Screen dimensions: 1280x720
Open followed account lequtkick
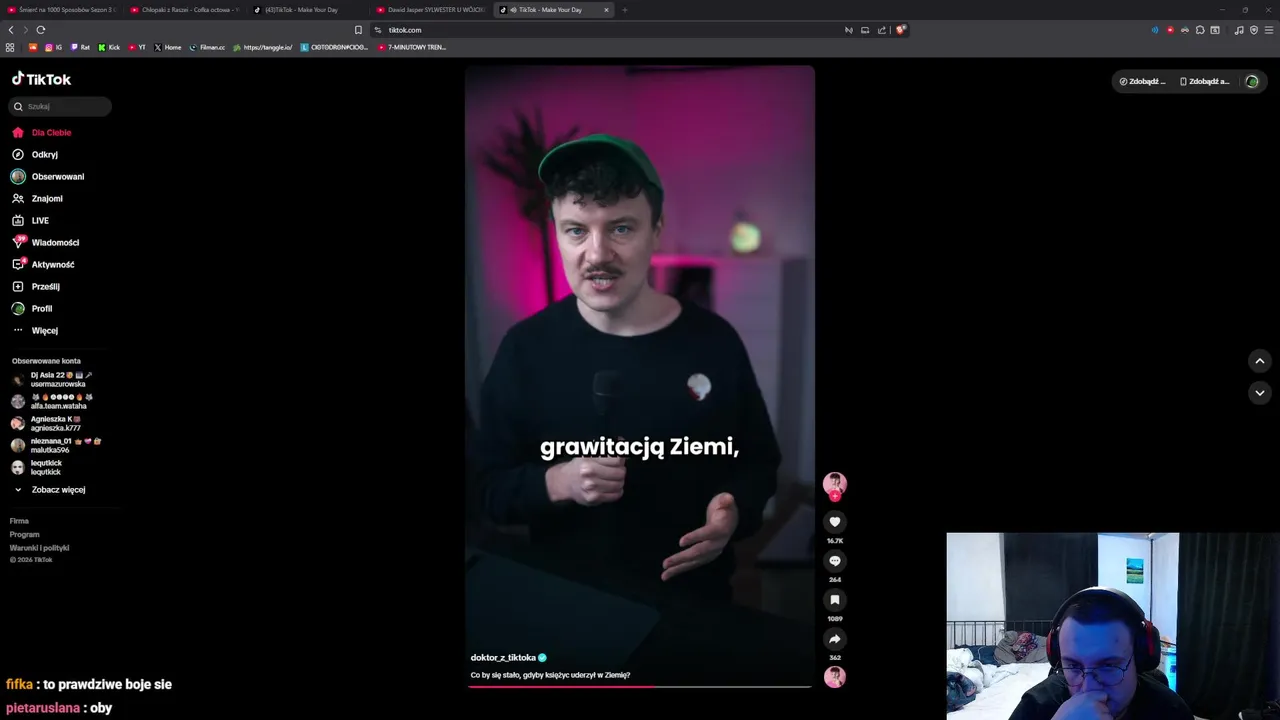(x=37, y=467)
